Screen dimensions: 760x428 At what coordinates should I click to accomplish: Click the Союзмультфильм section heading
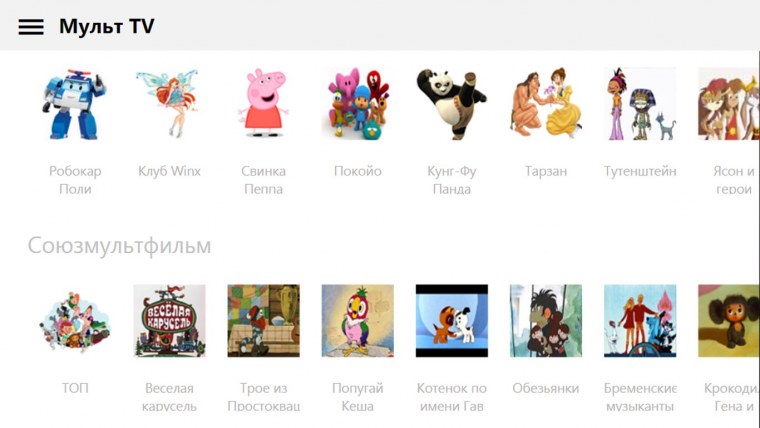click(119, 246)
